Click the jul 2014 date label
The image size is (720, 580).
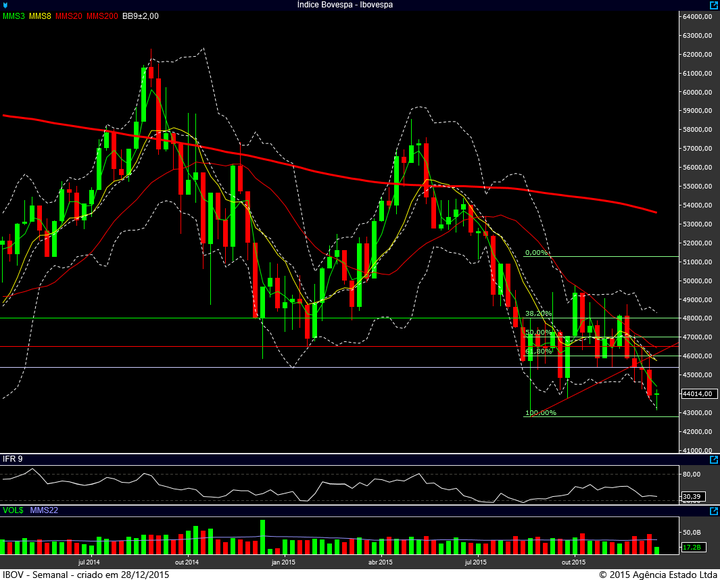coord(89,562)
